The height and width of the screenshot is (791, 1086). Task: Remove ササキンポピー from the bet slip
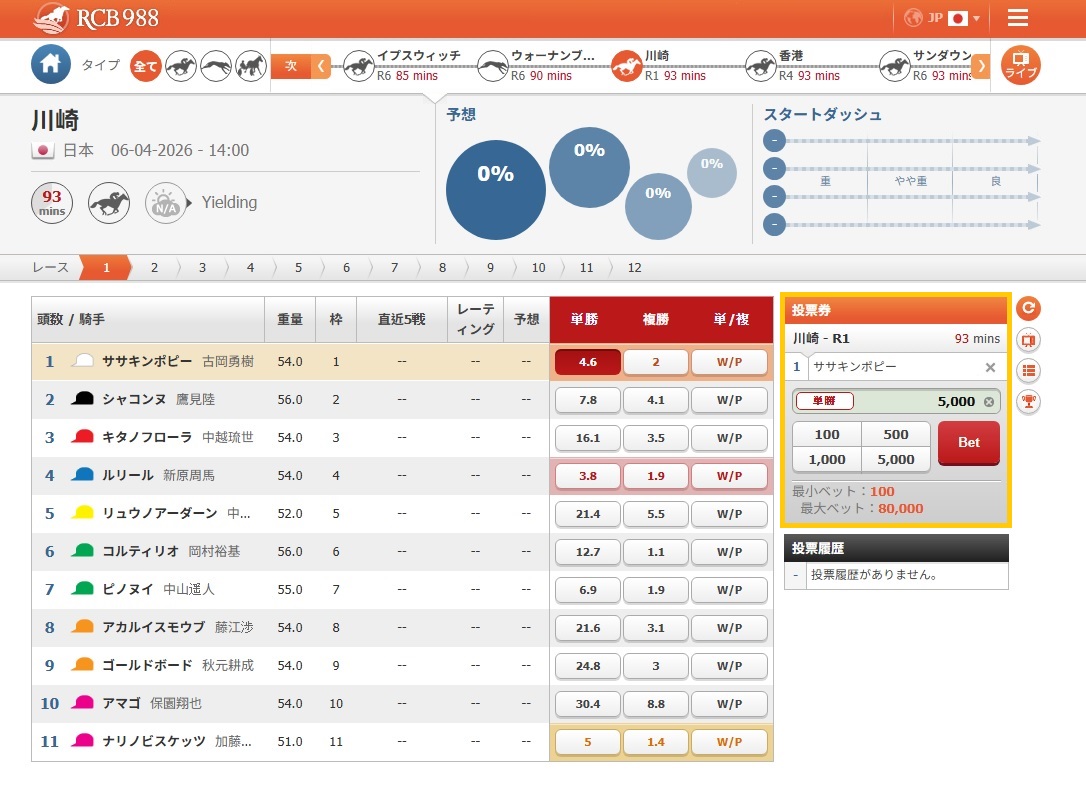989,367
